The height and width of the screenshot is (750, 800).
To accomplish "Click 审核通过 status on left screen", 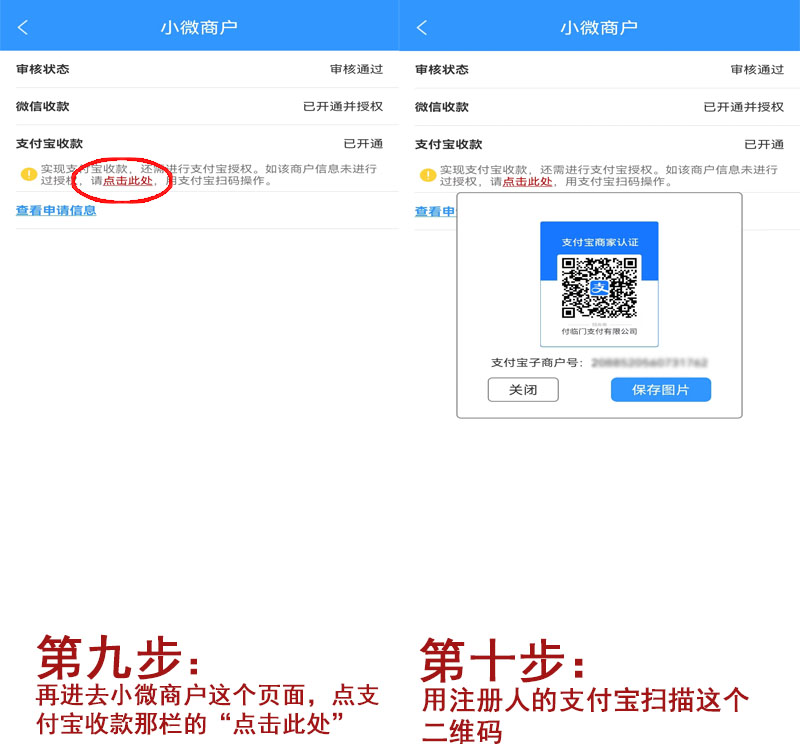I will tap(356, 69).
